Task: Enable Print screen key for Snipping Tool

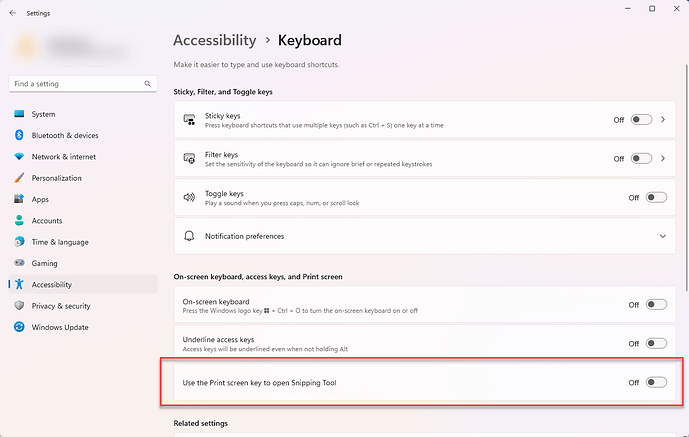Action: 655,382
